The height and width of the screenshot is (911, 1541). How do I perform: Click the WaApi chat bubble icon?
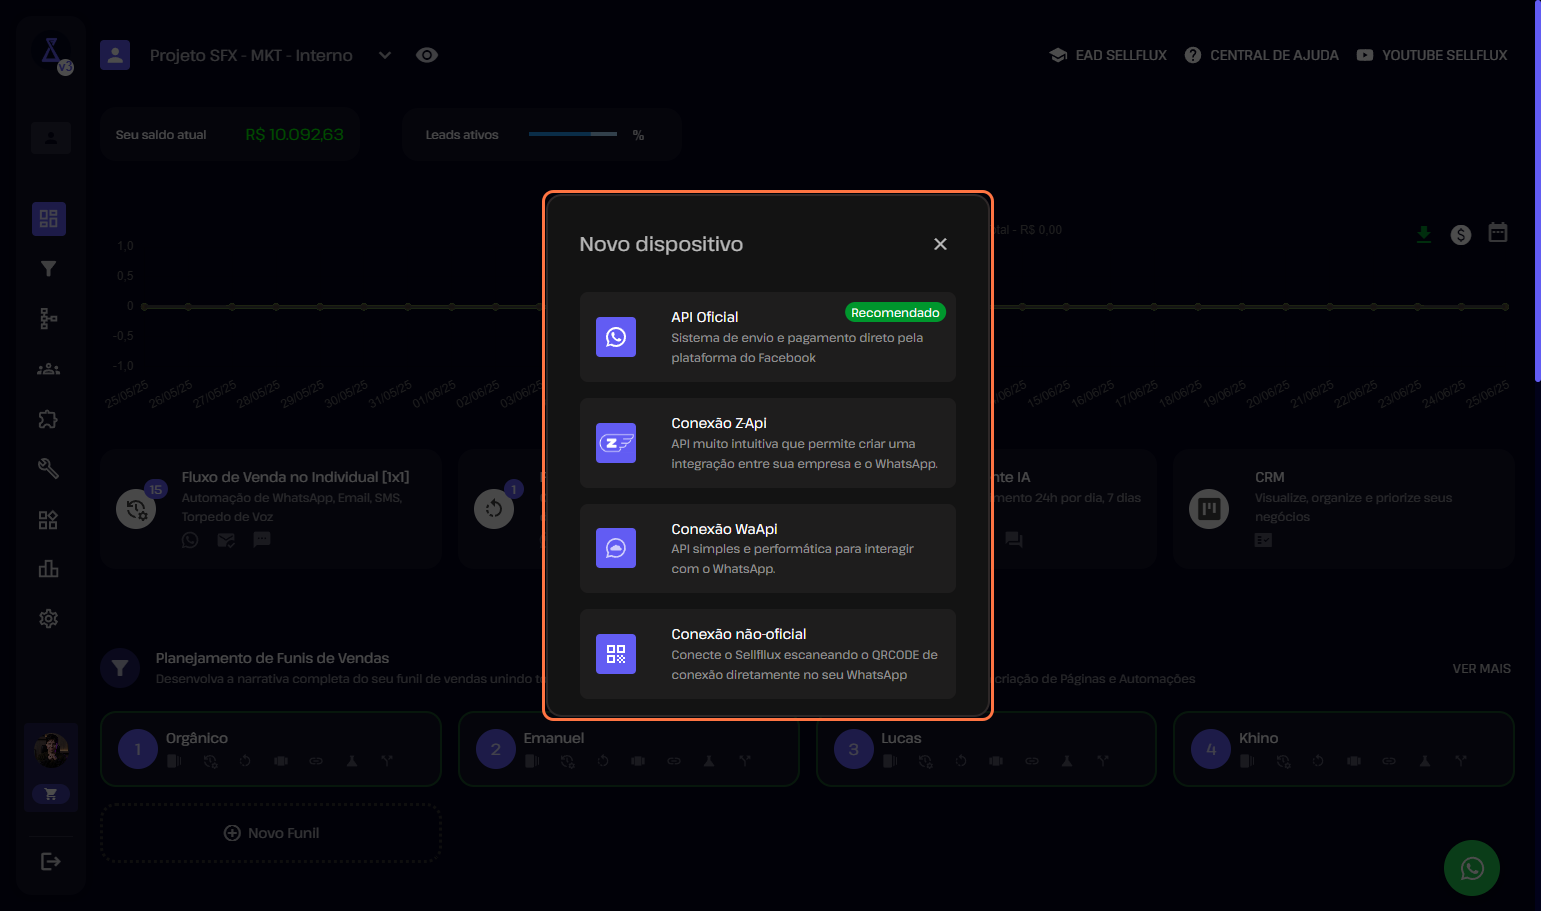[x=616, y=548]
